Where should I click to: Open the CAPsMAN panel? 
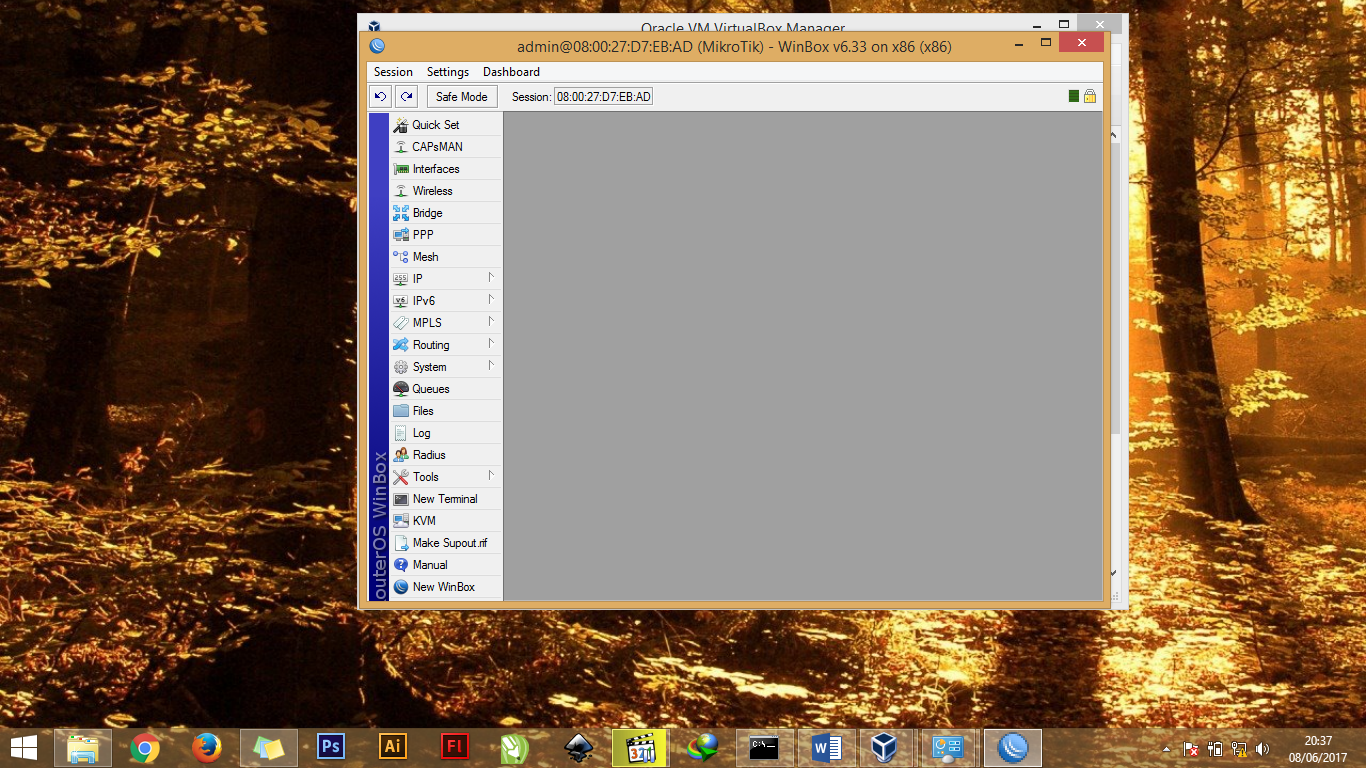point(445,147)
